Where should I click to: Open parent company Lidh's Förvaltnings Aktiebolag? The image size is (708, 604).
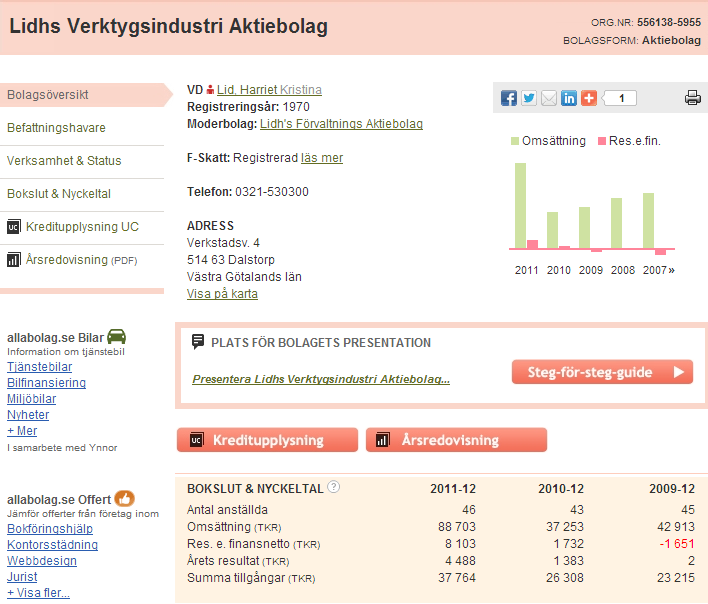coord(341,124)
